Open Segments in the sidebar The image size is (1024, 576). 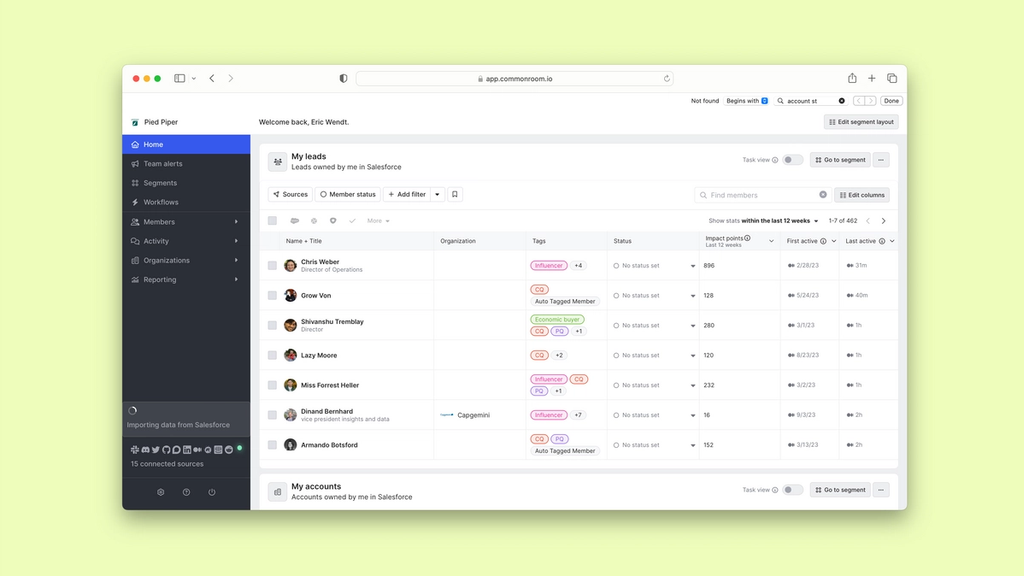click(x=186, y=183)
